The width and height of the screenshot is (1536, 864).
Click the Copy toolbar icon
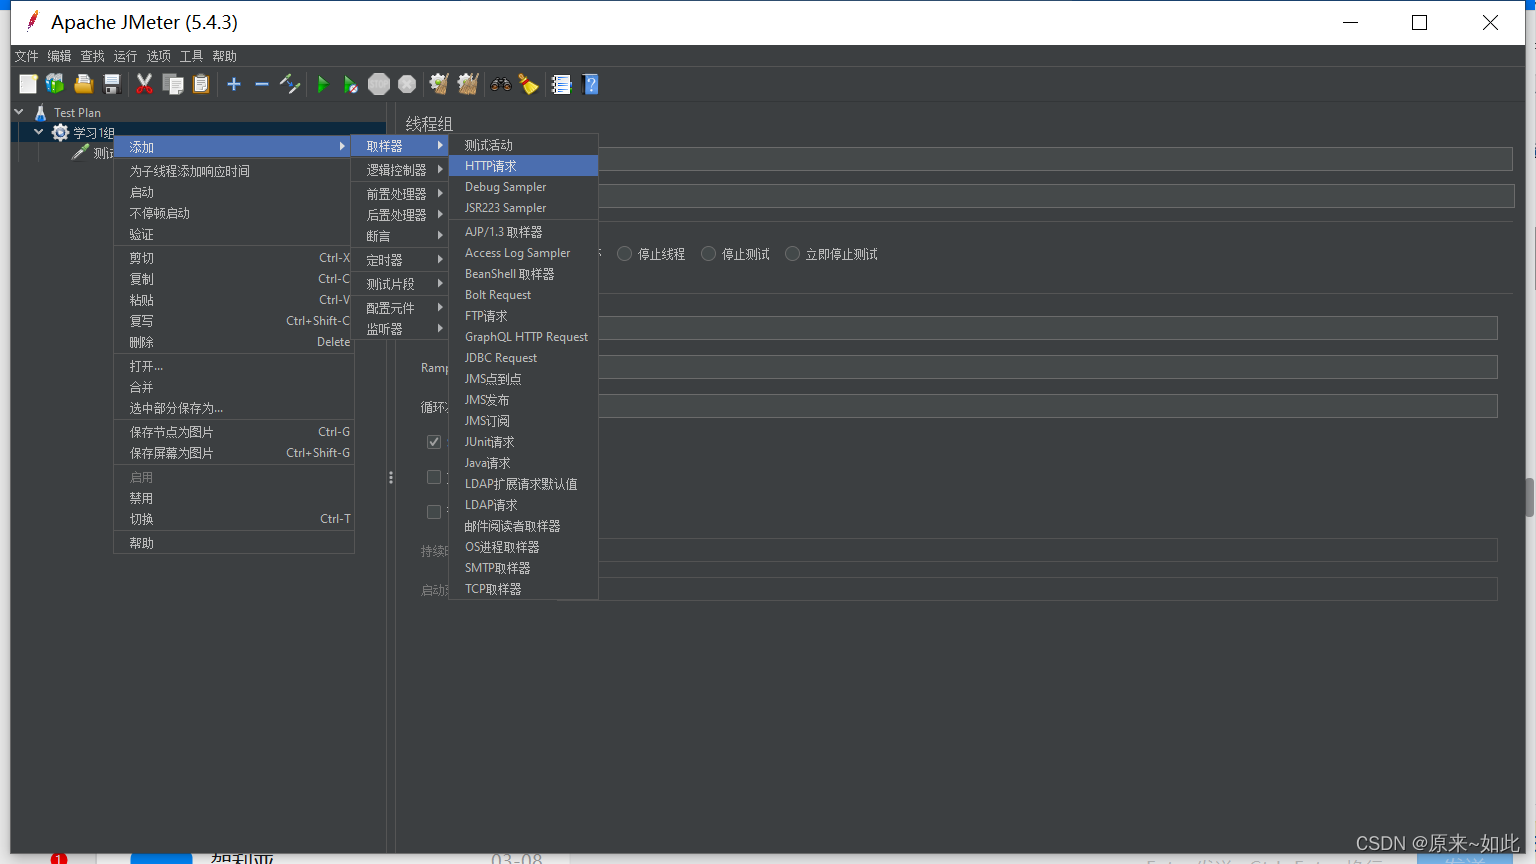click(173, 84)
